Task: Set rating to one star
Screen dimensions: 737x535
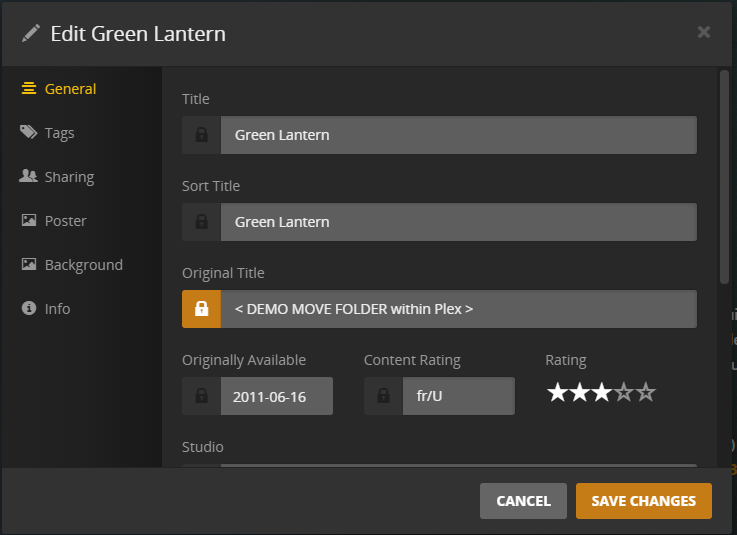Action: [x=557, y=392]
